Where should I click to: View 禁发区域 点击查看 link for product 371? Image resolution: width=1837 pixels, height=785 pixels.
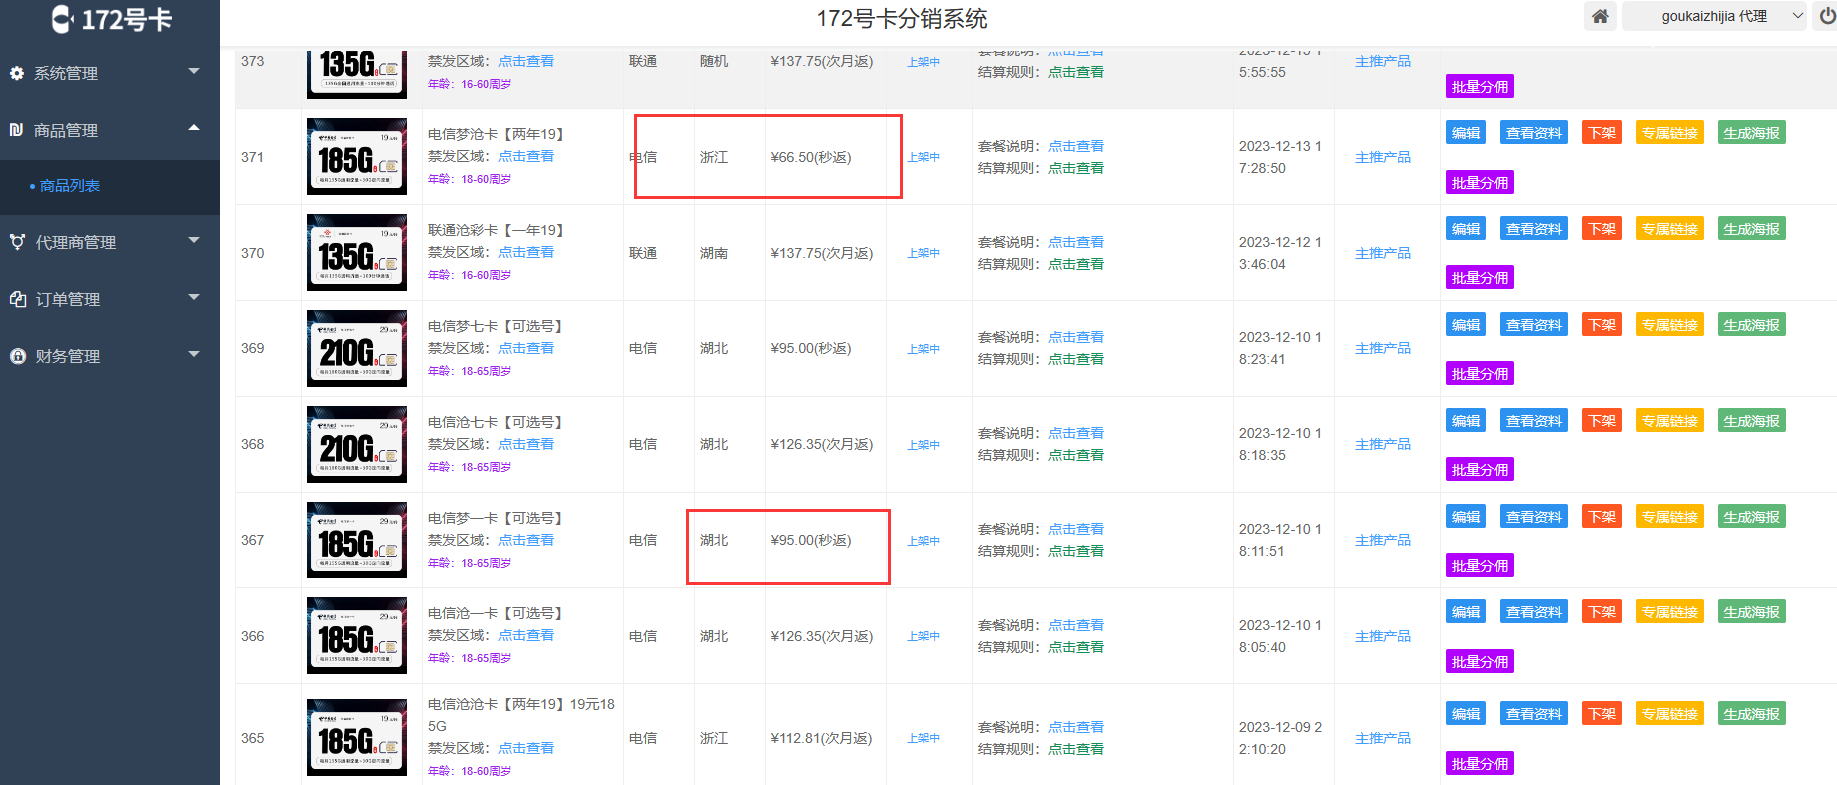tap(526, 156)
